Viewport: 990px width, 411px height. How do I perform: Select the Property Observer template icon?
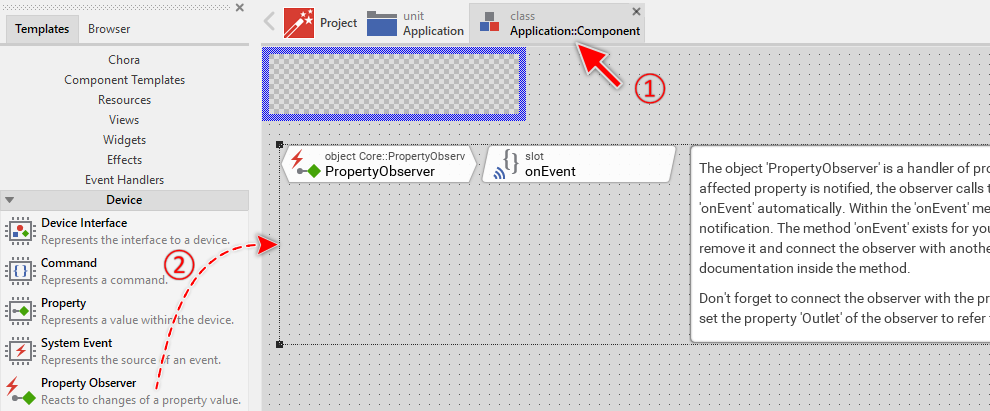(20, 391)
